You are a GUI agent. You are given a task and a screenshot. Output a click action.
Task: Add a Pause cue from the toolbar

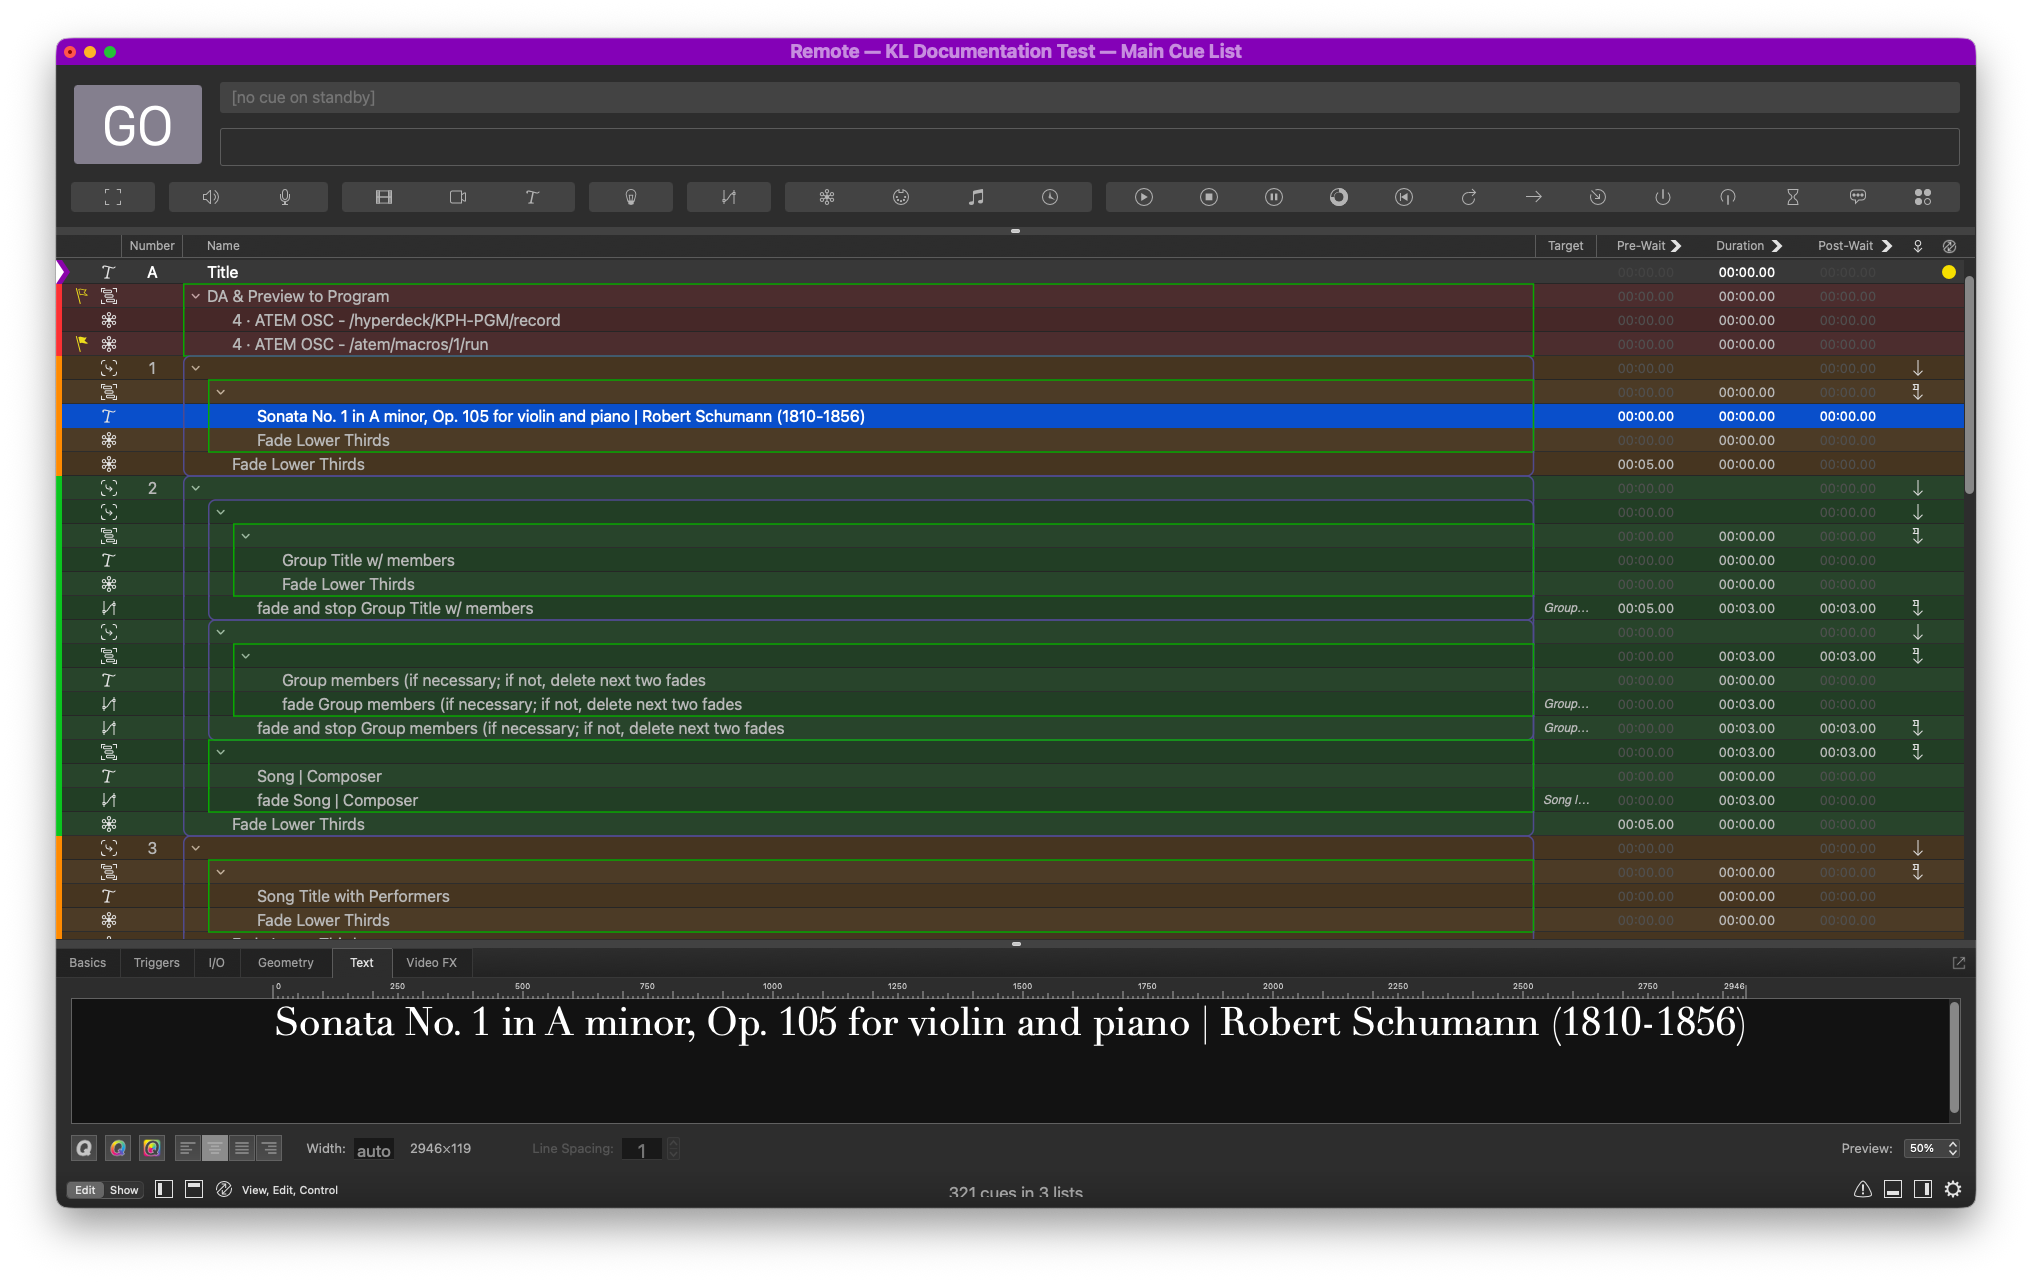1274,197
